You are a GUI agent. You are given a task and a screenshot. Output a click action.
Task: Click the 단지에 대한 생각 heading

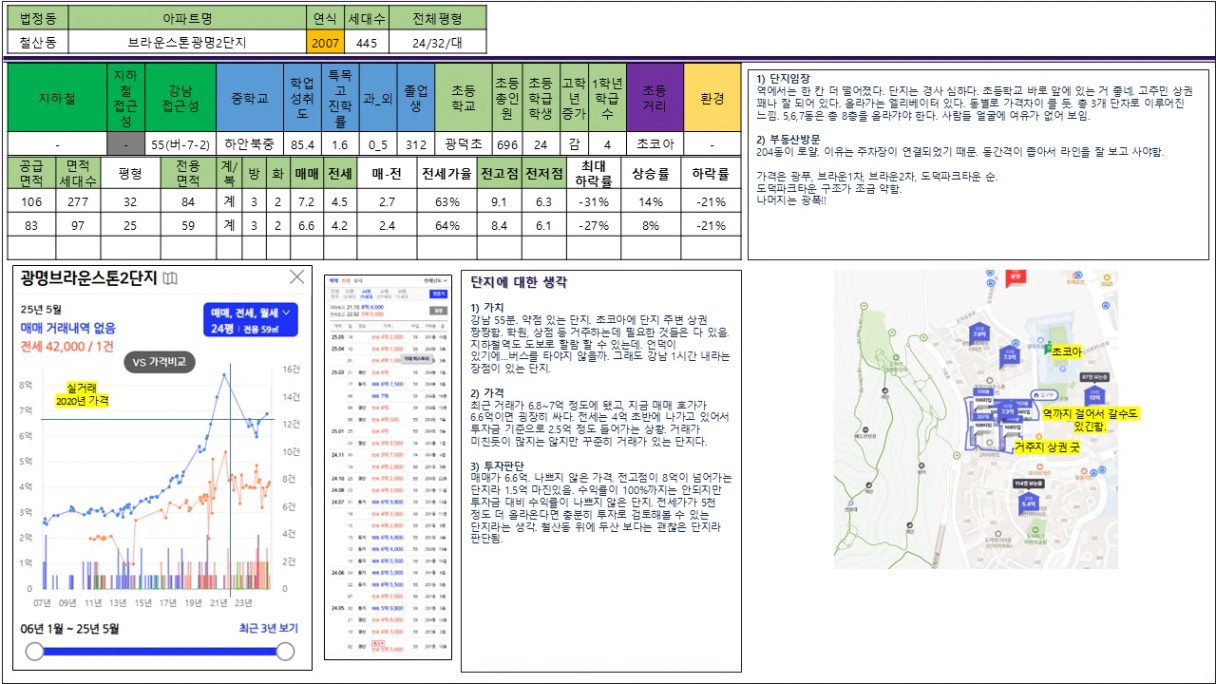pyautogui.click(x=517, y=283)
